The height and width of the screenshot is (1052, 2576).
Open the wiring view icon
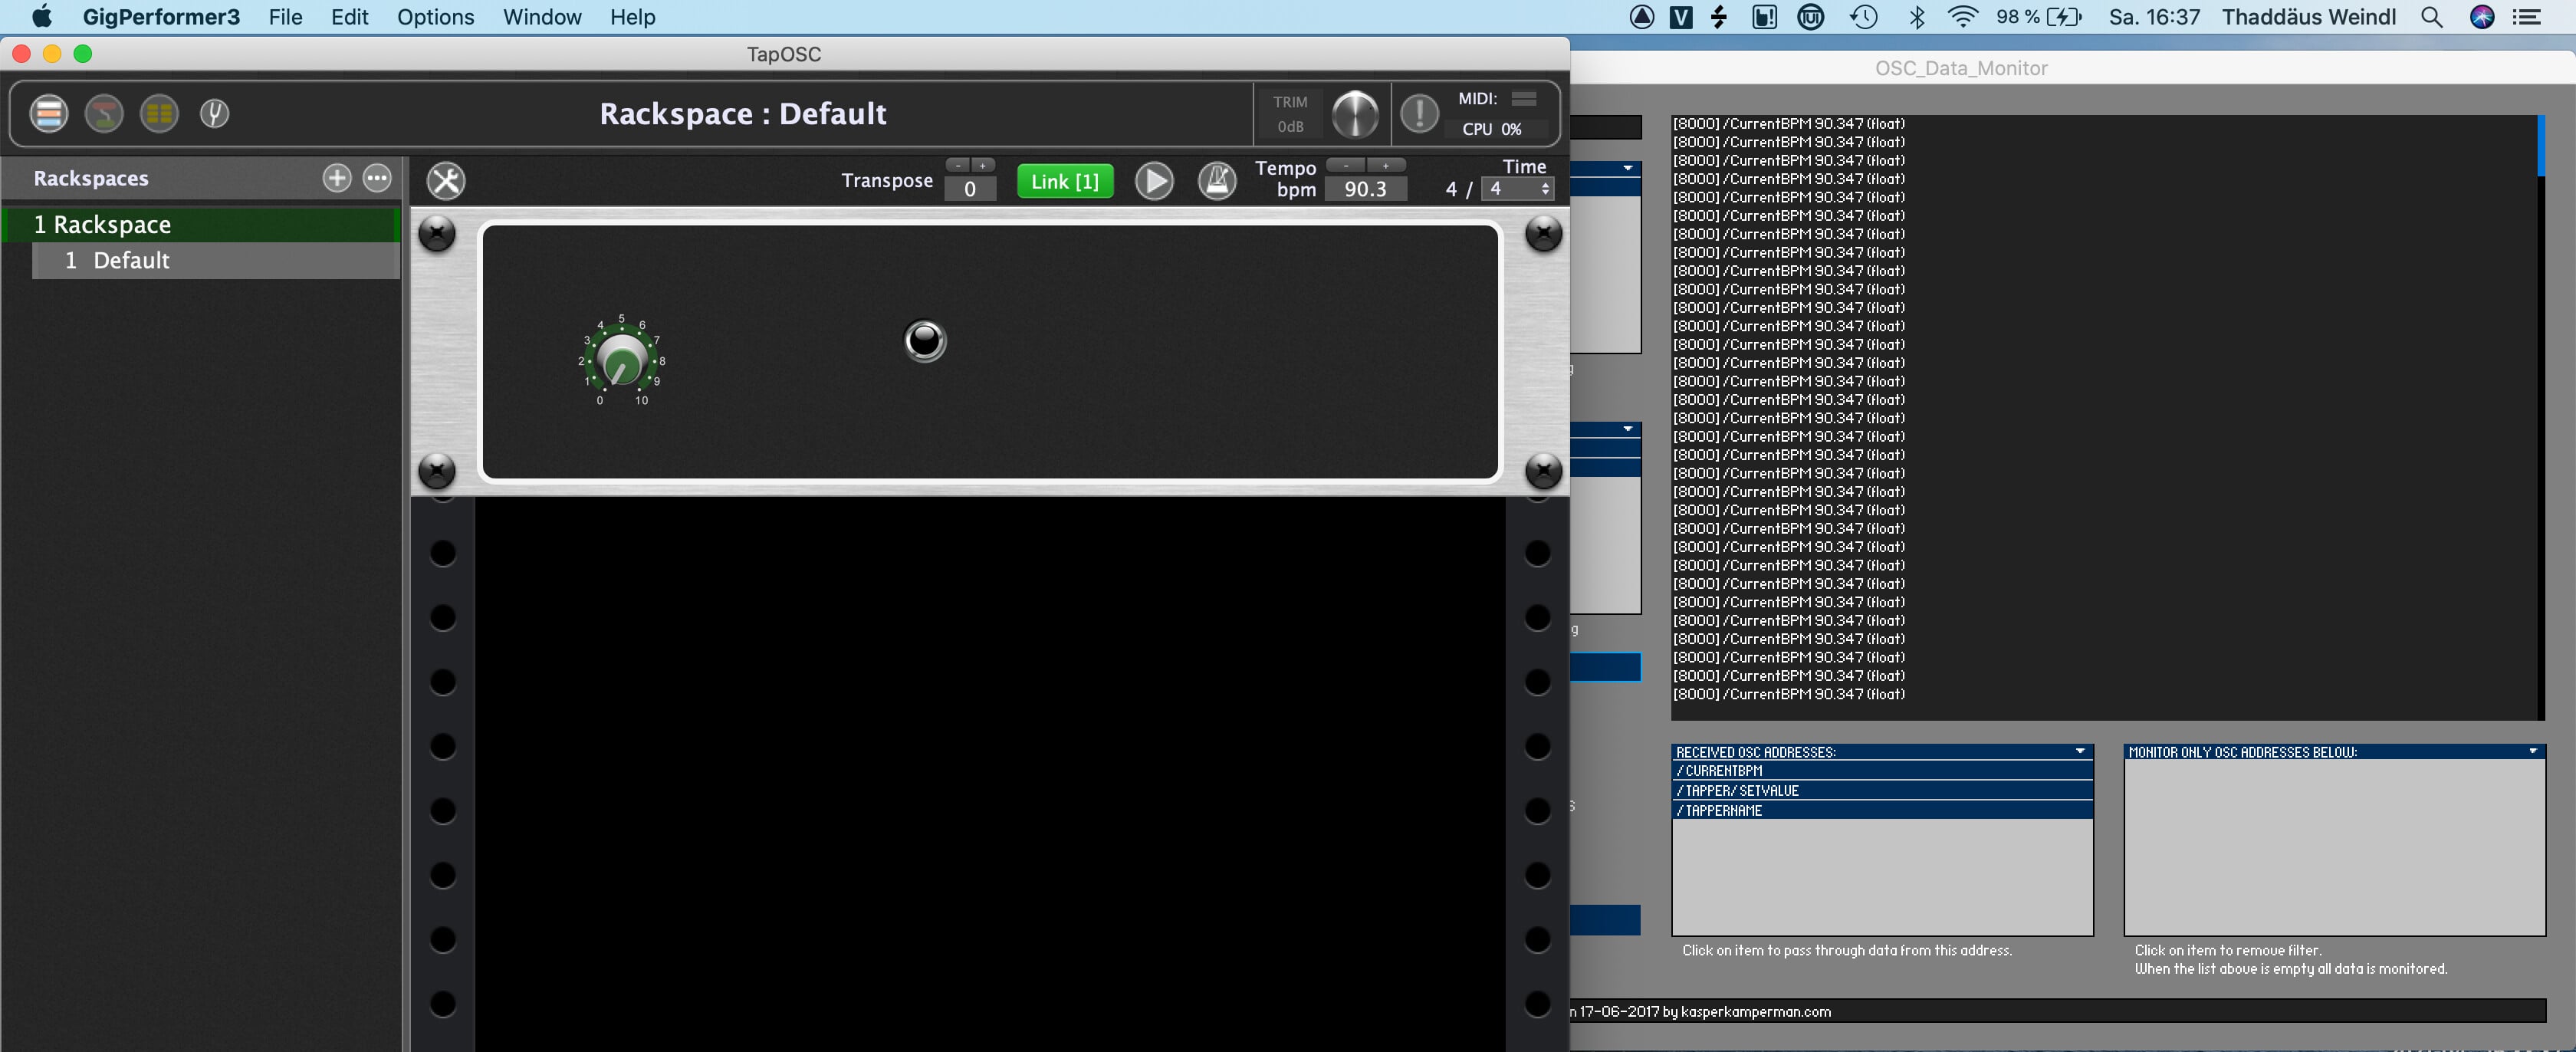point(103,114)
